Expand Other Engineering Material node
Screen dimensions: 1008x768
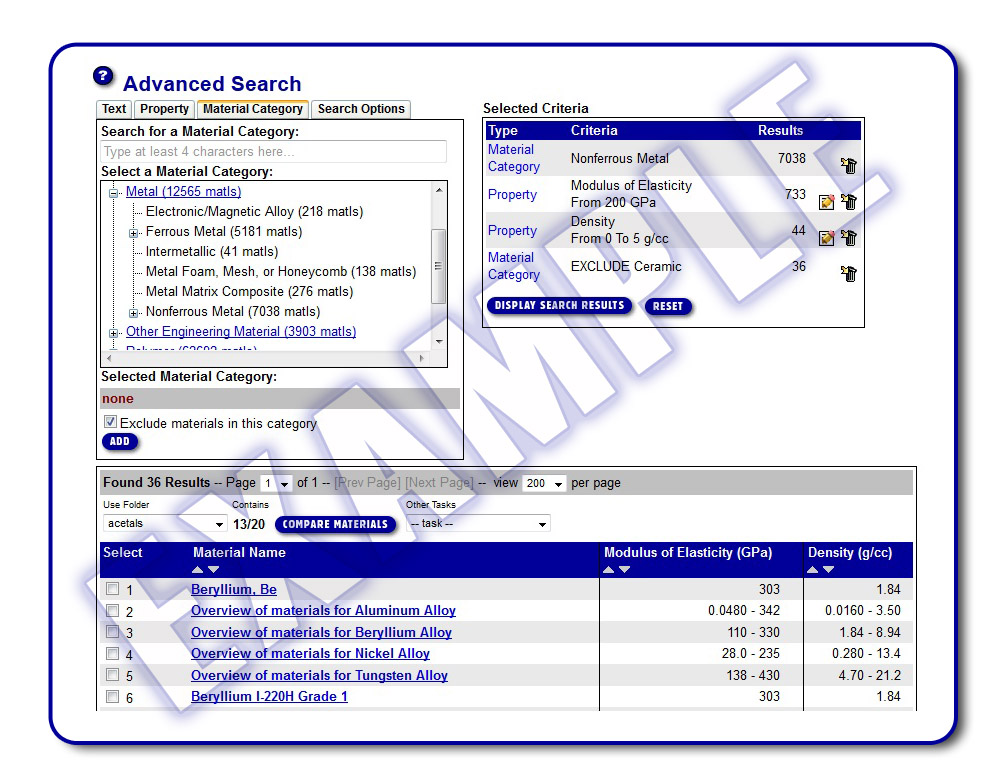[x=114, y=334]
